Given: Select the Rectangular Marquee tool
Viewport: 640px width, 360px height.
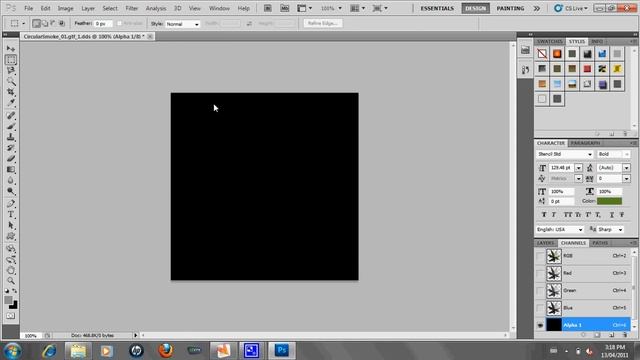Looking at the screenshot, I should [11, 60].
